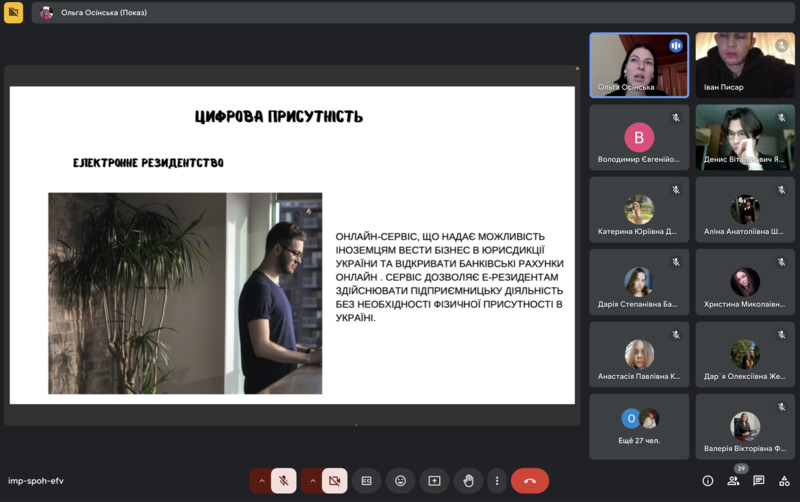Open the Activities panel
800x502 pixels.
pyautogui.click(x=784, y=481)
